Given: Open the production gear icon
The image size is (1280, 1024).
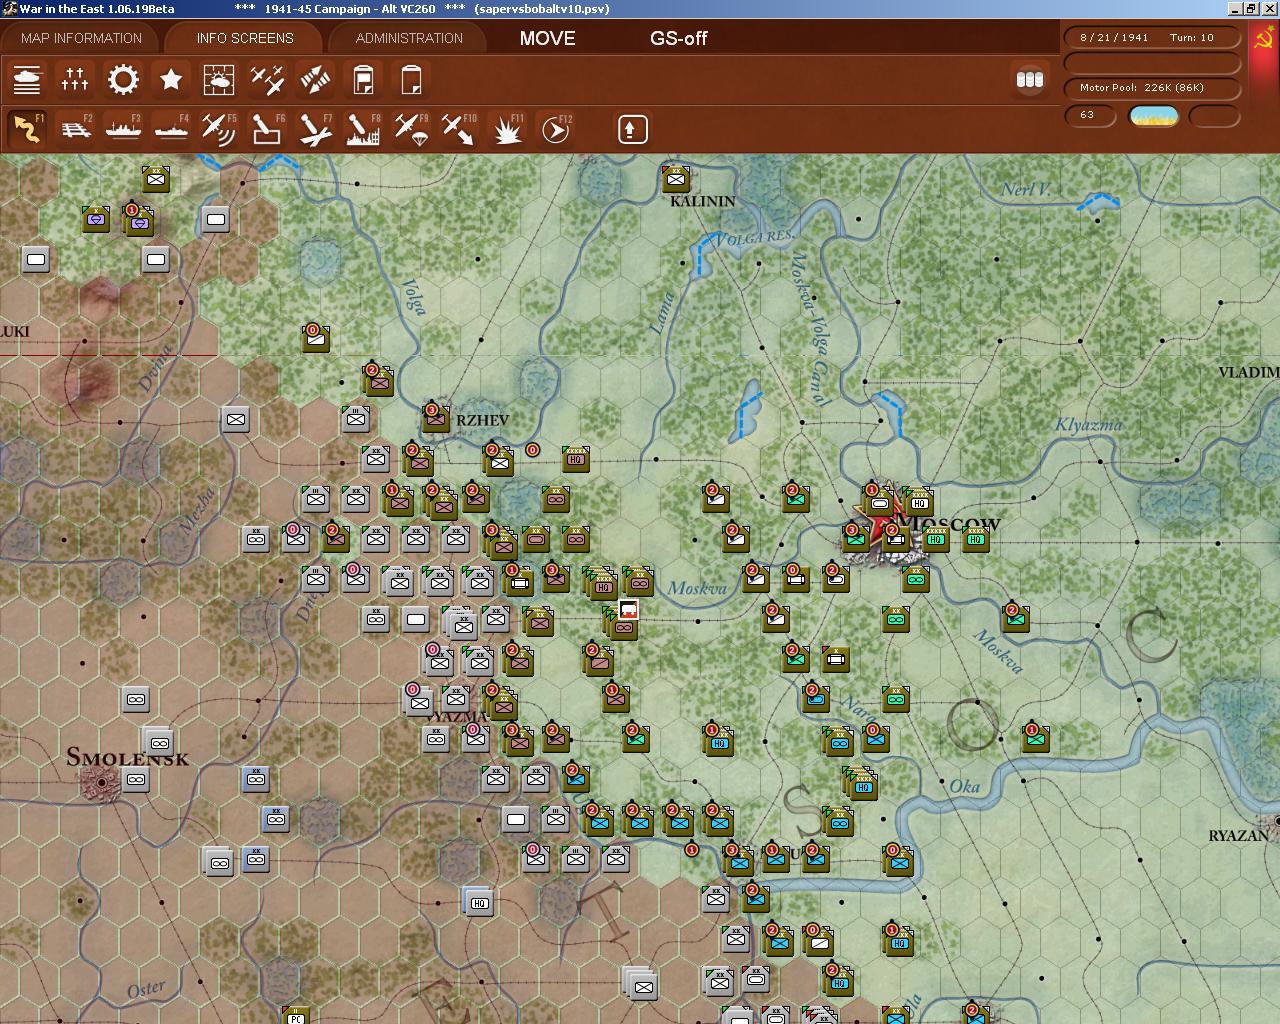Looking at the screenshot, I should (123, 79).
